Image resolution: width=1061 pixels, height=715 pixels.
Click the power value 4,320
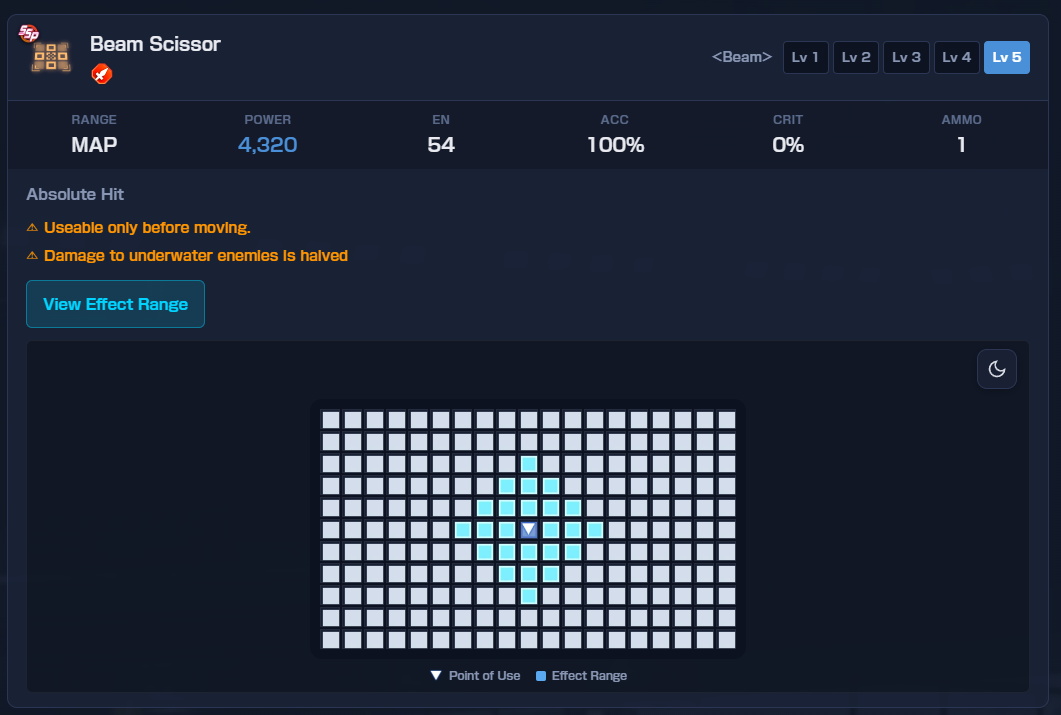267,145
